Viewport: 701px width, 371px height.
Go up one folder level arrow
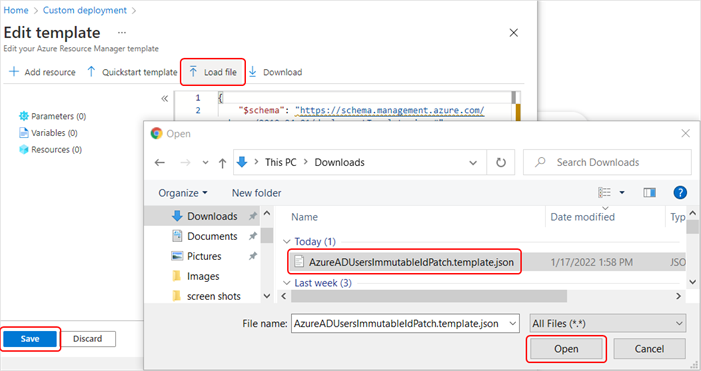pyautogui.click(x=223, y=163)
